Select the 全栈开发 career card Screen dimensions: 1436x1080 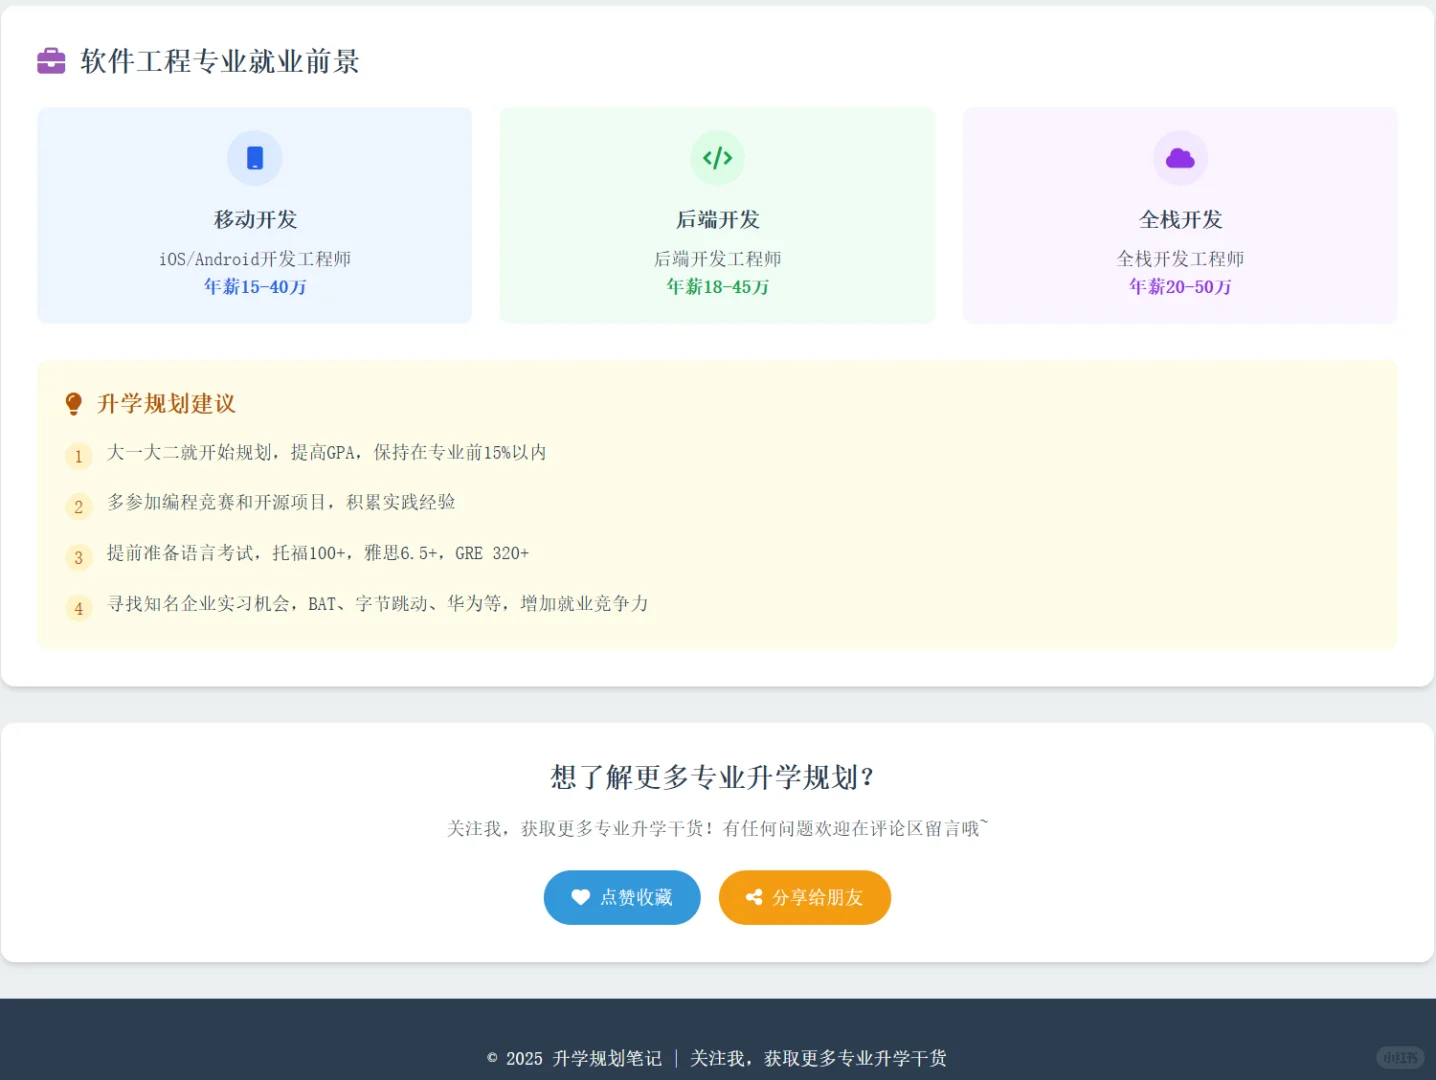(x=1180, y=215)
